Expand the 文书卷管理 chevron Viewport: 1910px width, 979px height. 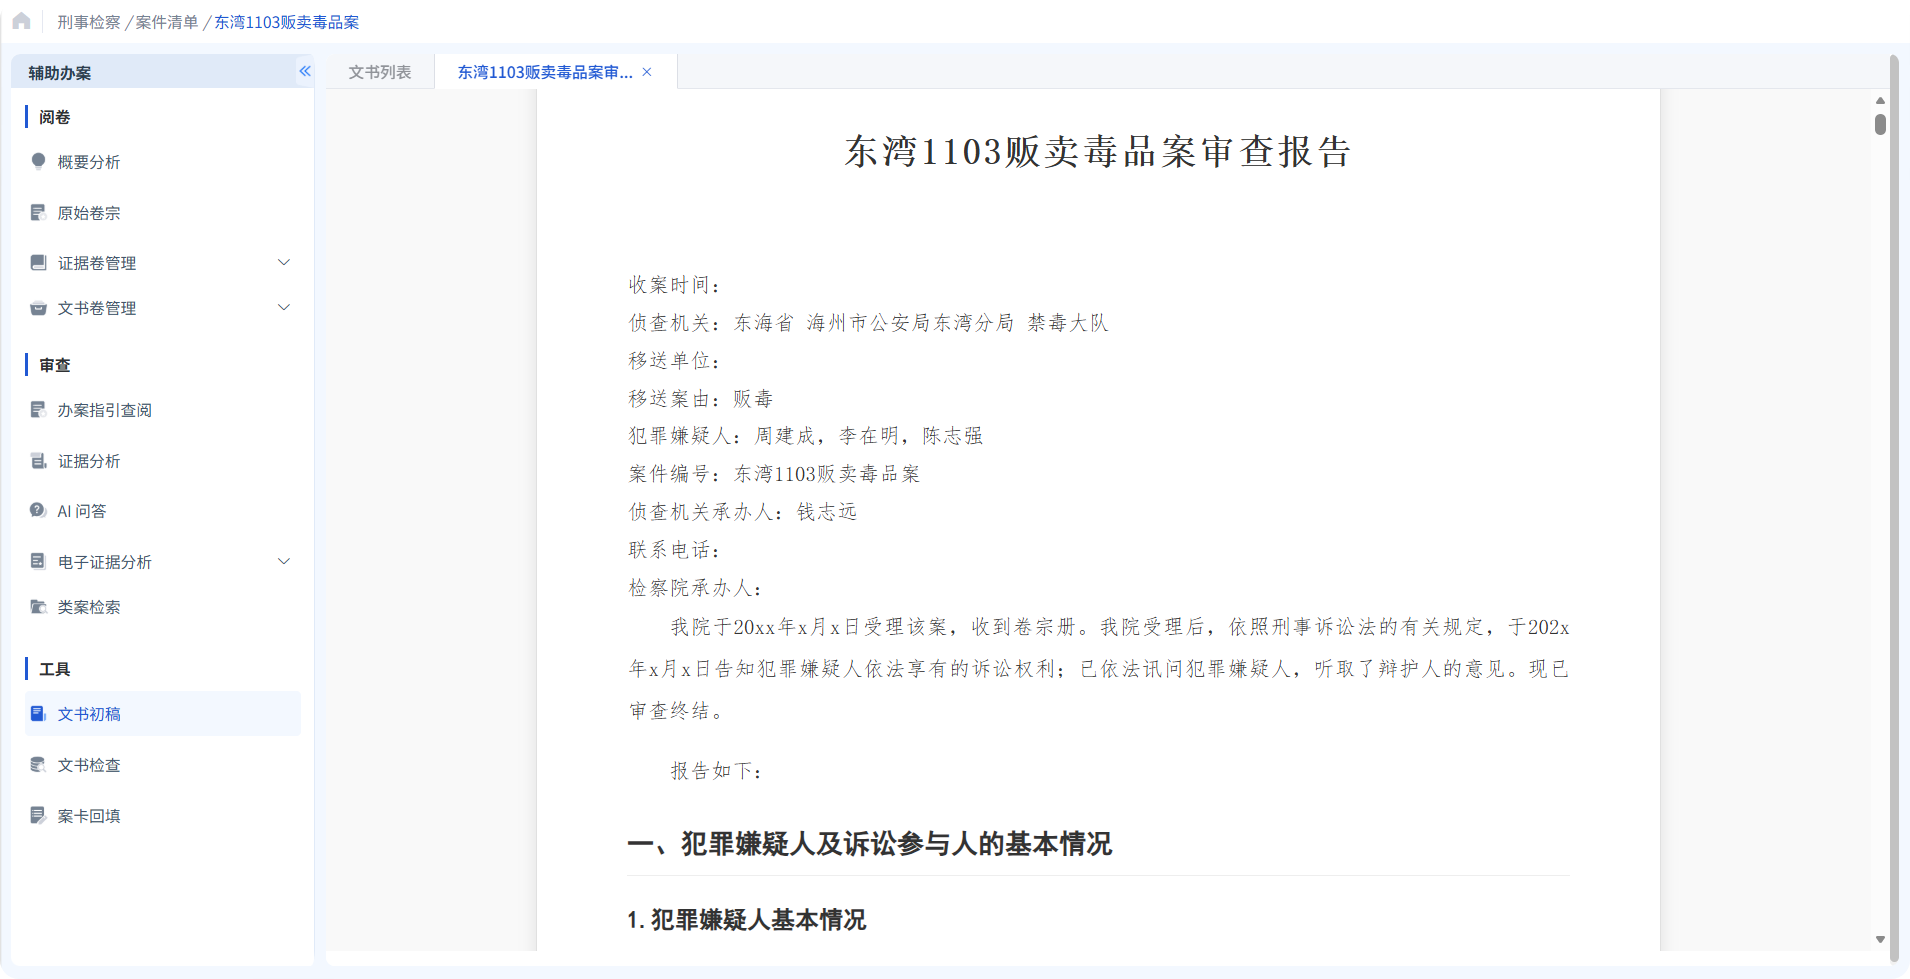pyautogui.click(x=284, y=307)
